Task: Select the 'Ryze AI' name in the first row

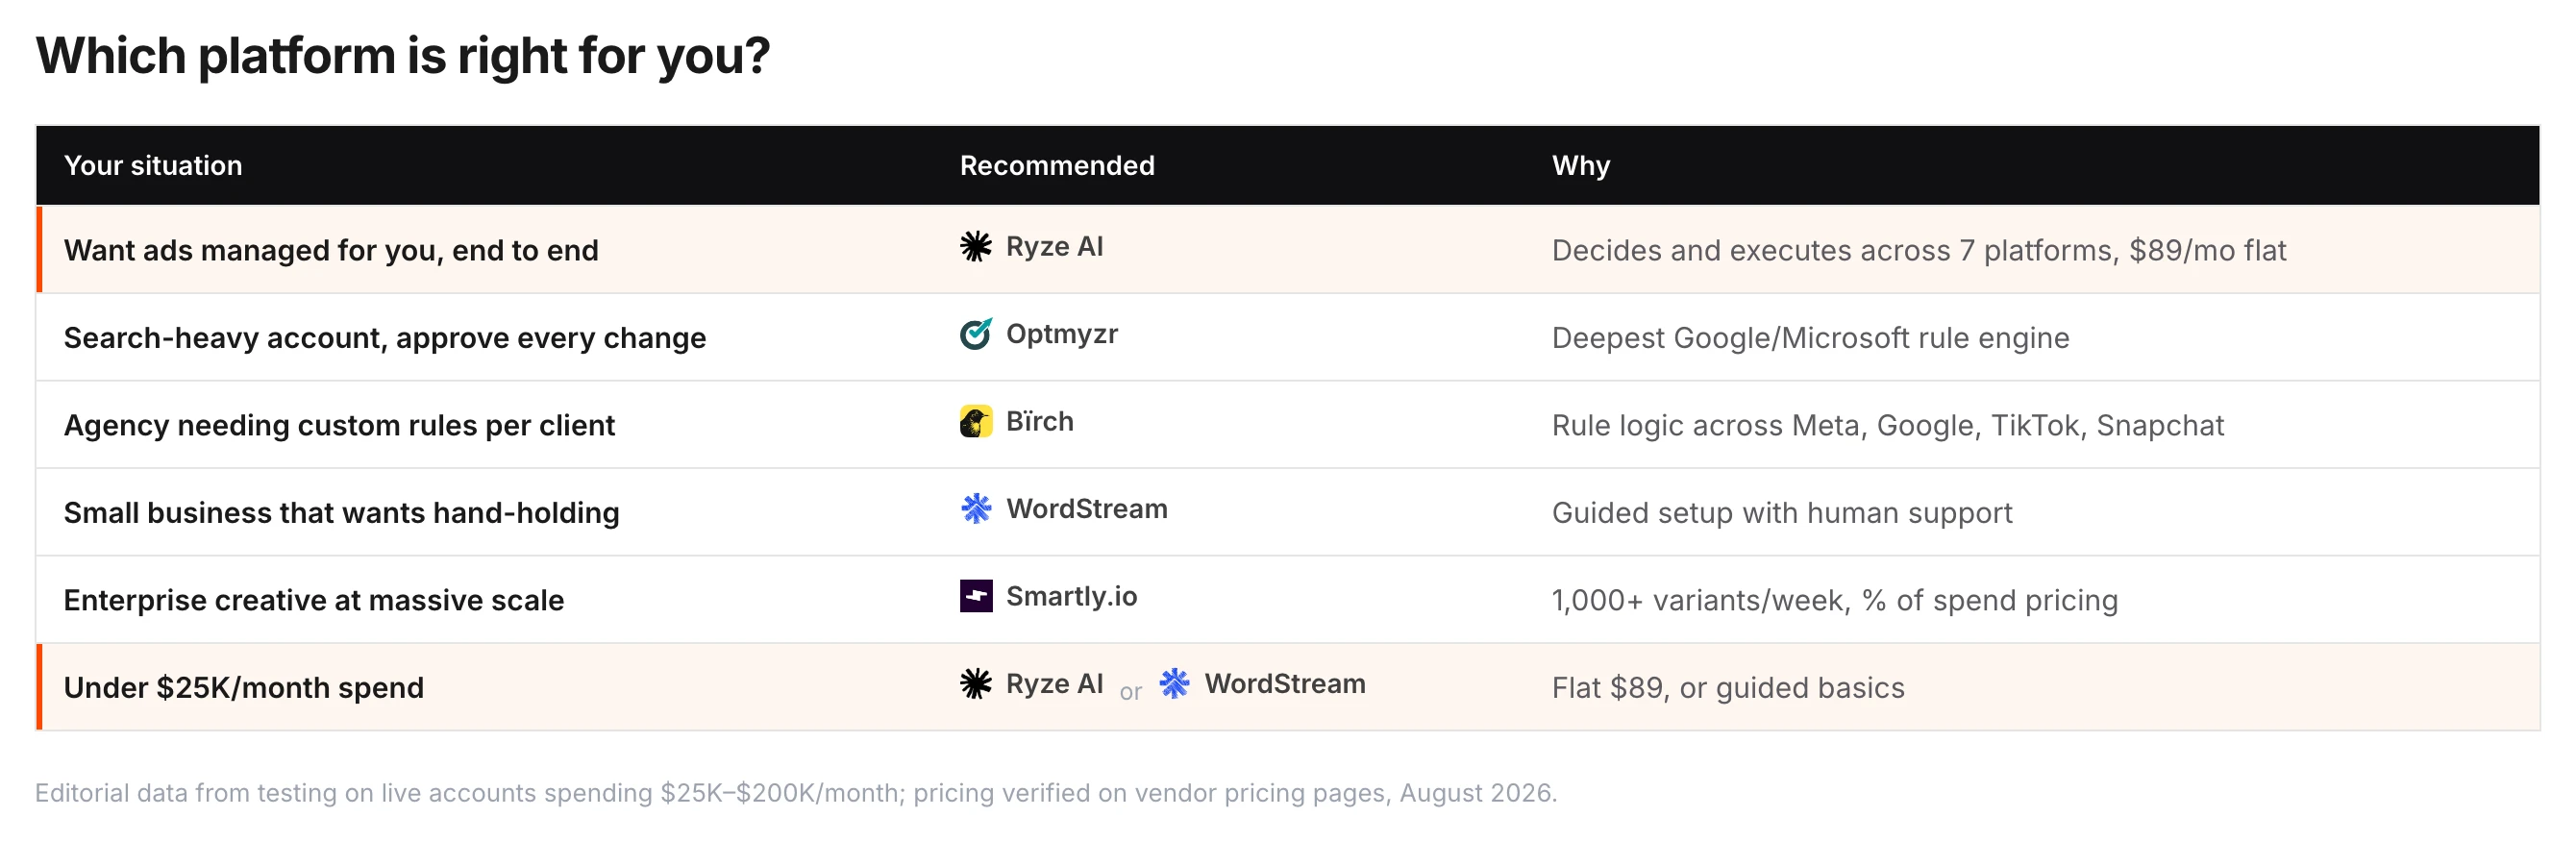Action: pos(1054,246)
